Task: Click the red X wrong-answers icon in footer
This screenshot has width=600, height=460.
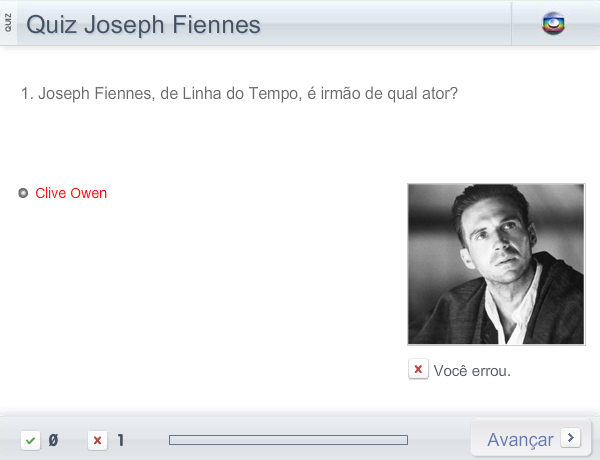Action: [98, 440]
